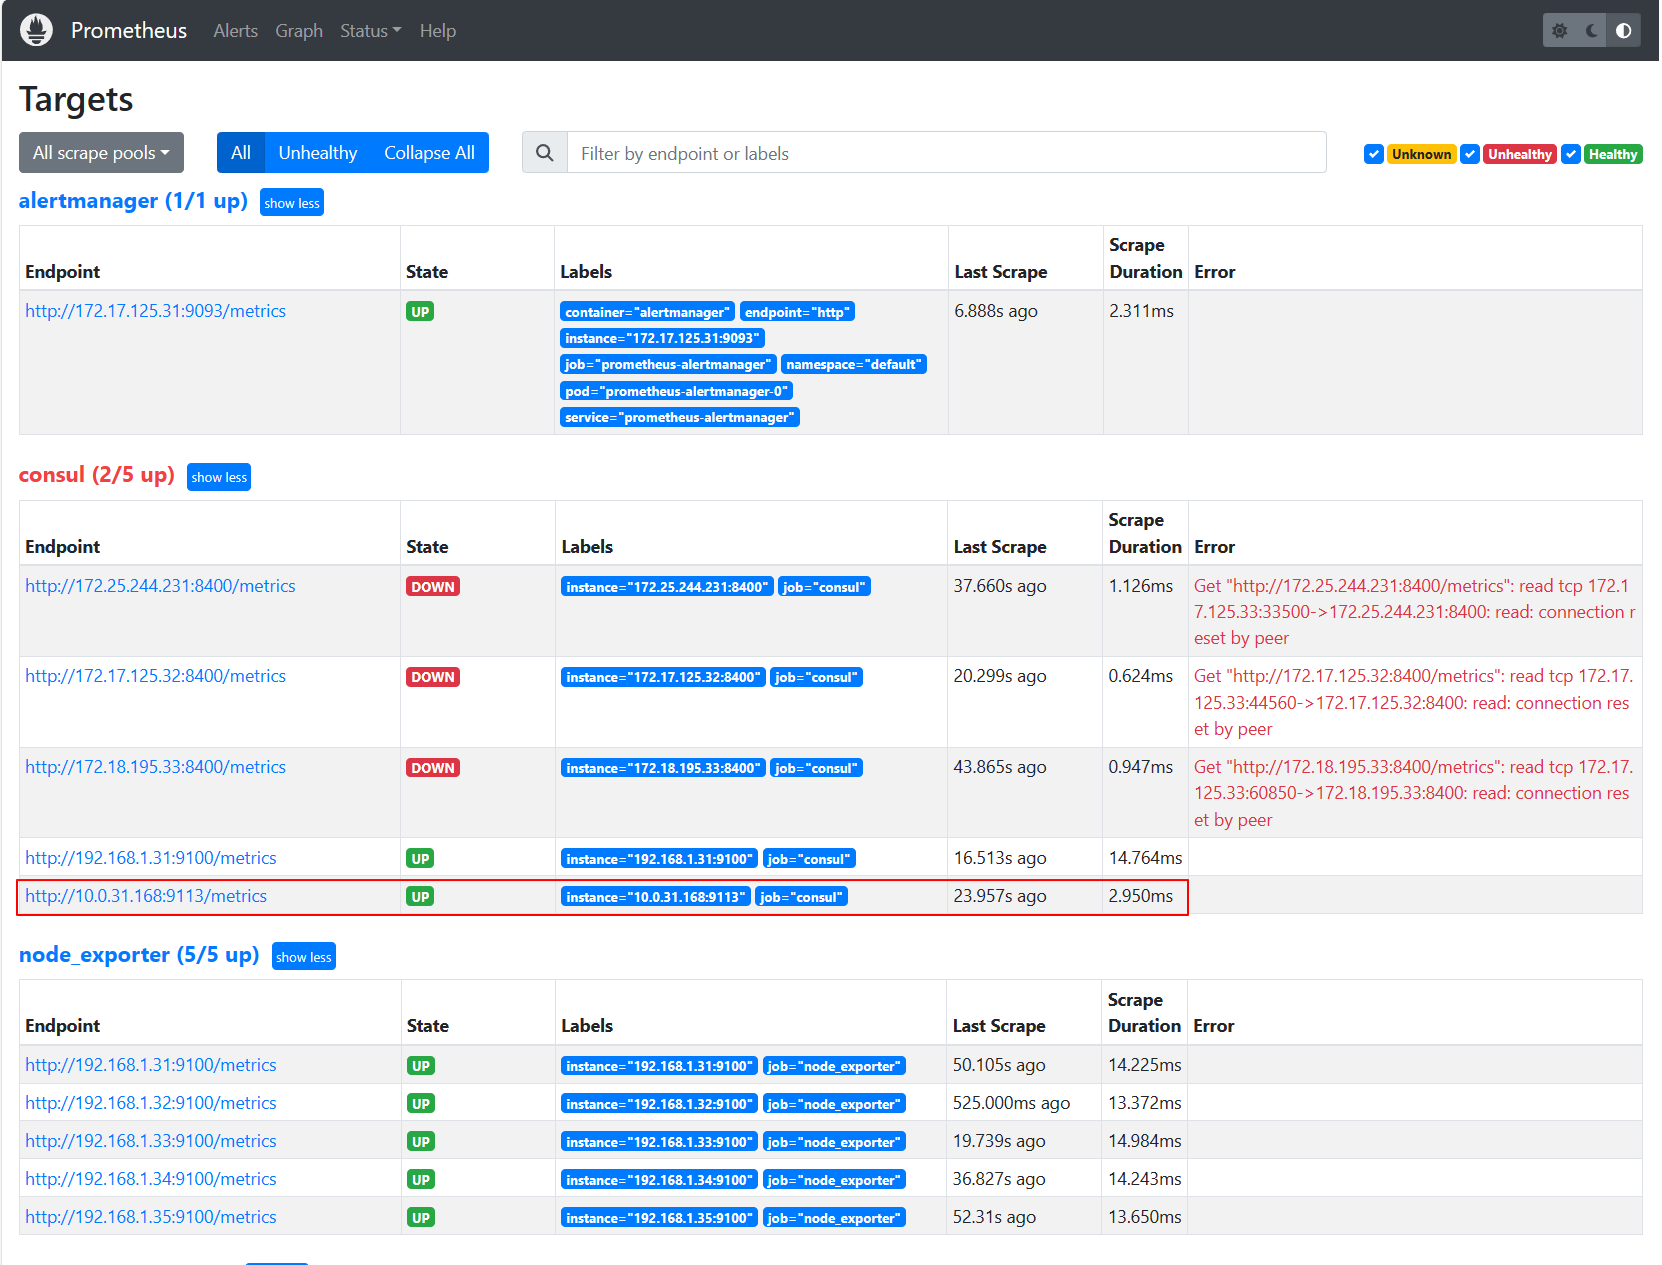Click the endpoint="http" label badge

797,312
